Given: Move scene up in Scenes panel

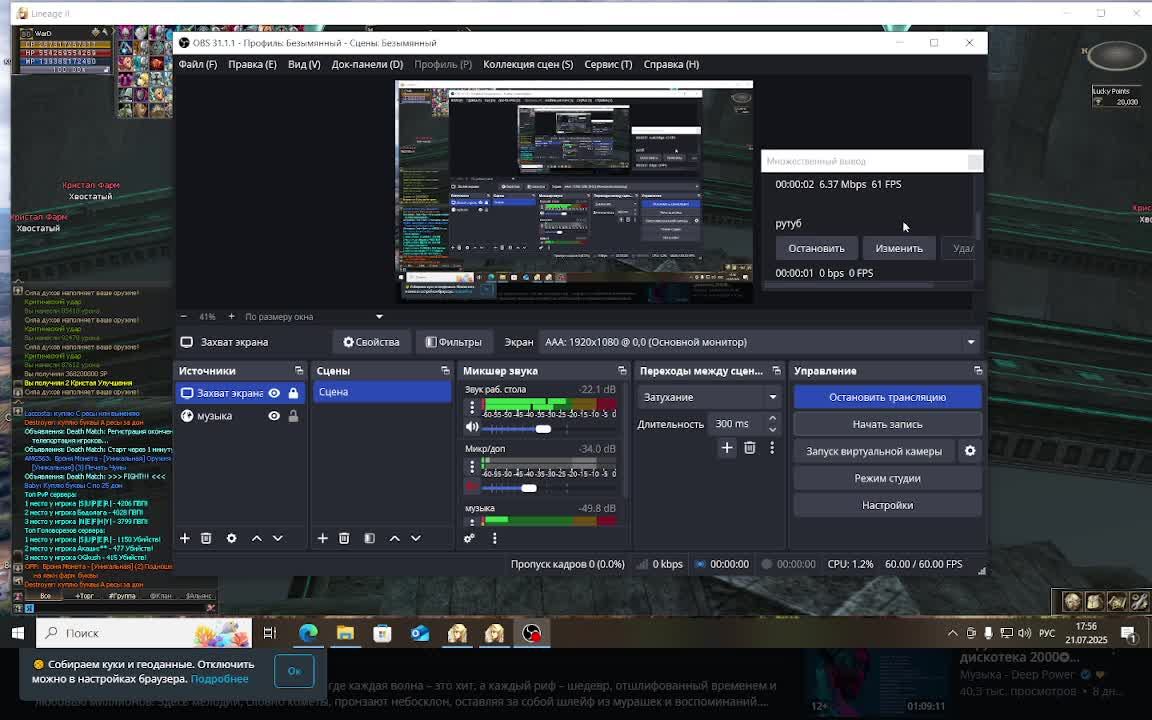Looking at the screenshot, I should pos(395,539).
